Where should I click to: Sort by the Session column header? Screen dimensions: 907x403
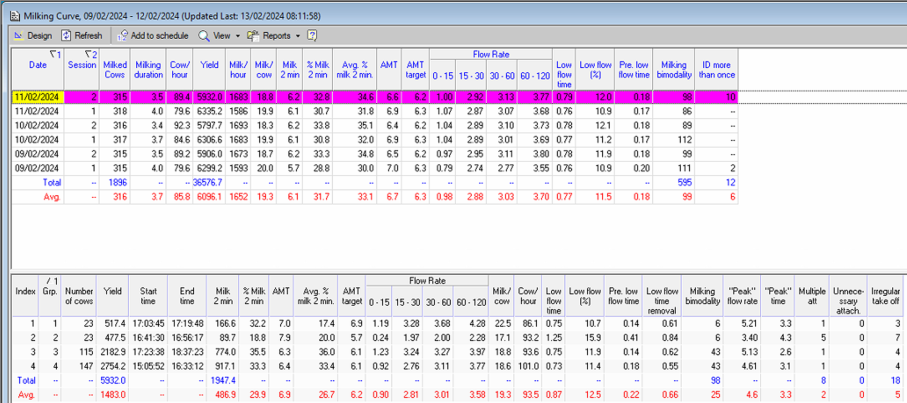82,64
